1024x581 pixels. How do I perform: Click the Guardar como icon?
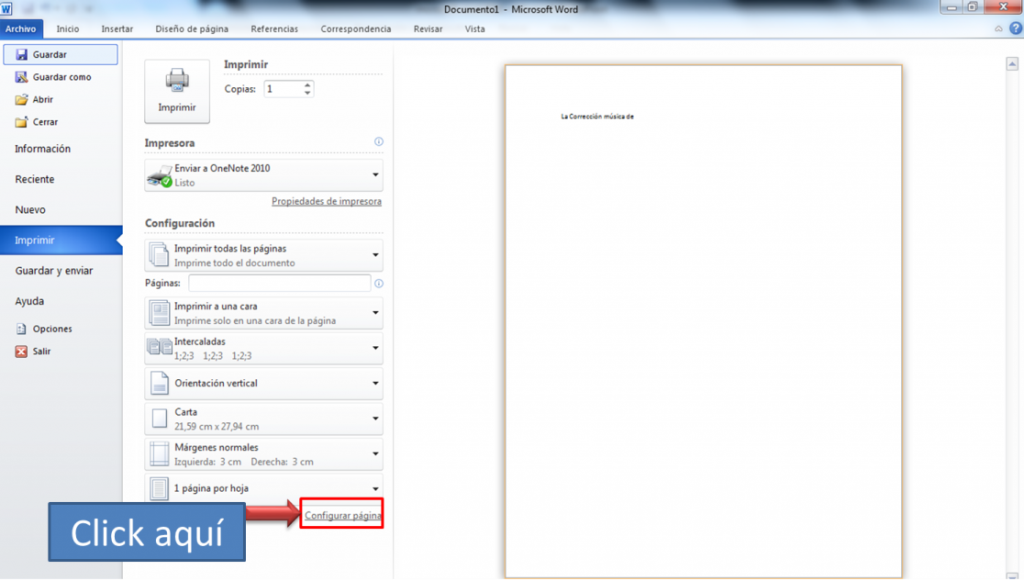click(x=22, y=77)
